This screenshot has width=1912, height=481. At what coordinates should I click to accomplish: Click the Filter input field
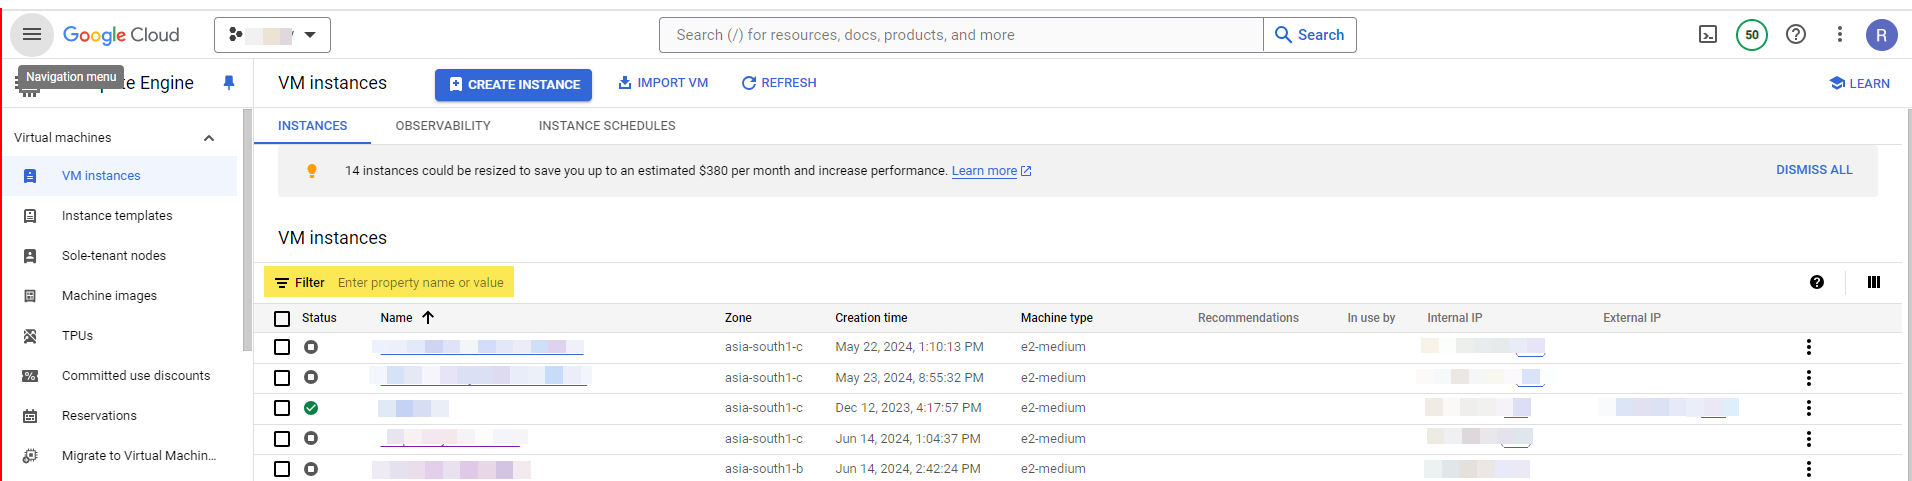[421, 283]
